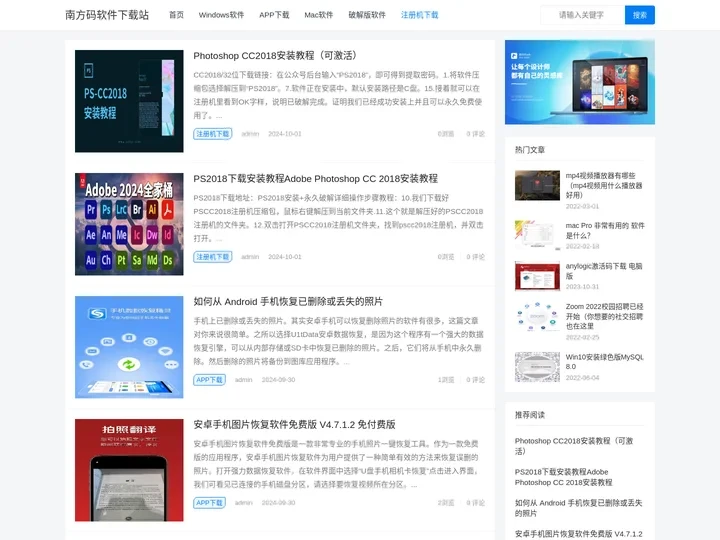Open mac Pro 非常有用的 软件 article
Screen dimensions: 720x540
605,231
